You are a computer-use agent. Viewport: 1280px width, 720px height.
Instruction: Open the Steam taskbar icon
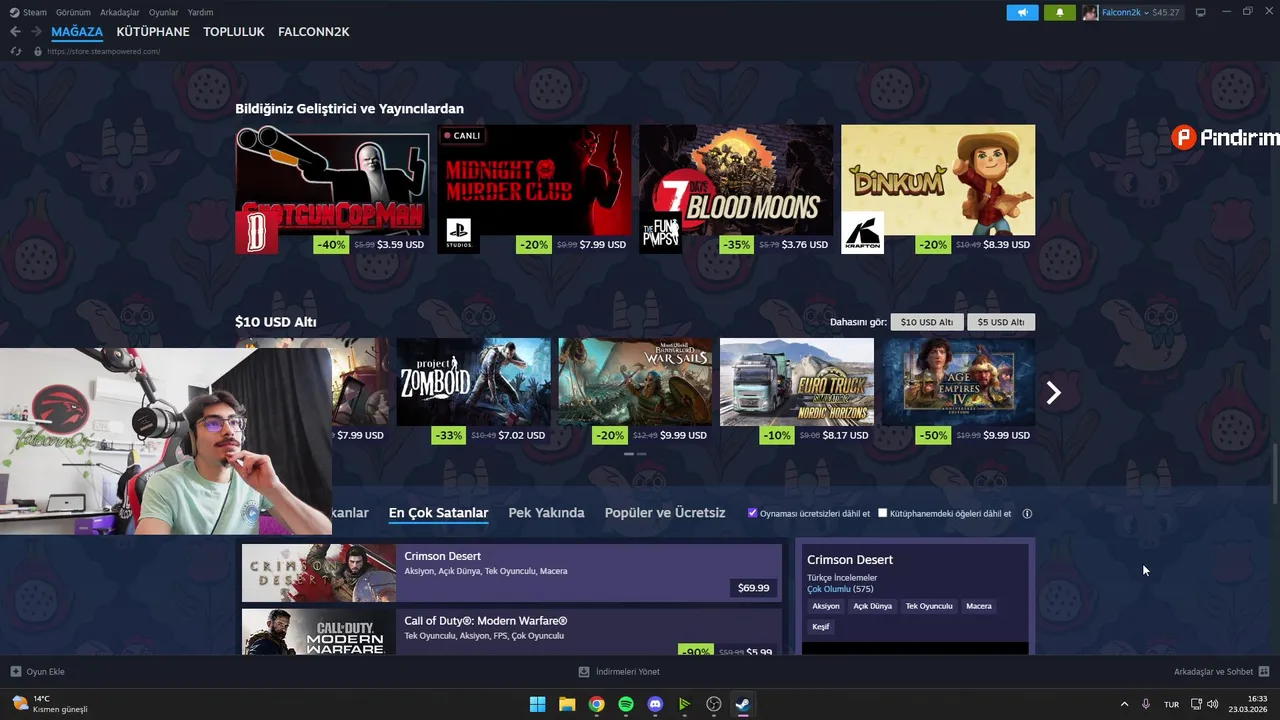coord(743,704)
